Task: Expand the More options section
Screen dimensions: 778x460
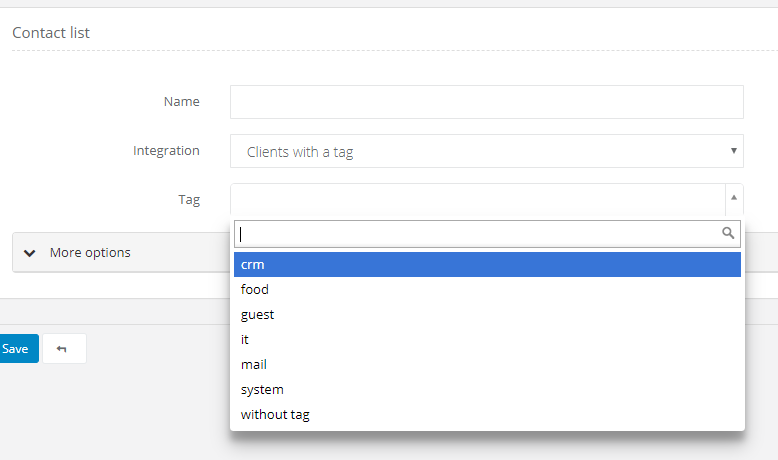Action: click(90, 253)
